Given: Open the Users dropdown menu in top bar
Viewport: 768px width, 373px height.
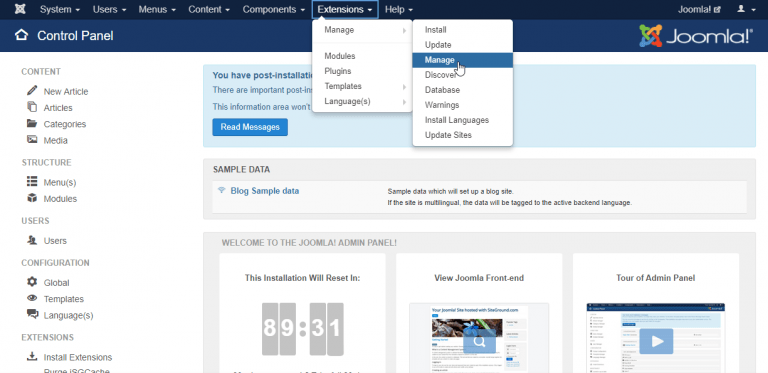Looking at the screenshot, I should (109, 9).
